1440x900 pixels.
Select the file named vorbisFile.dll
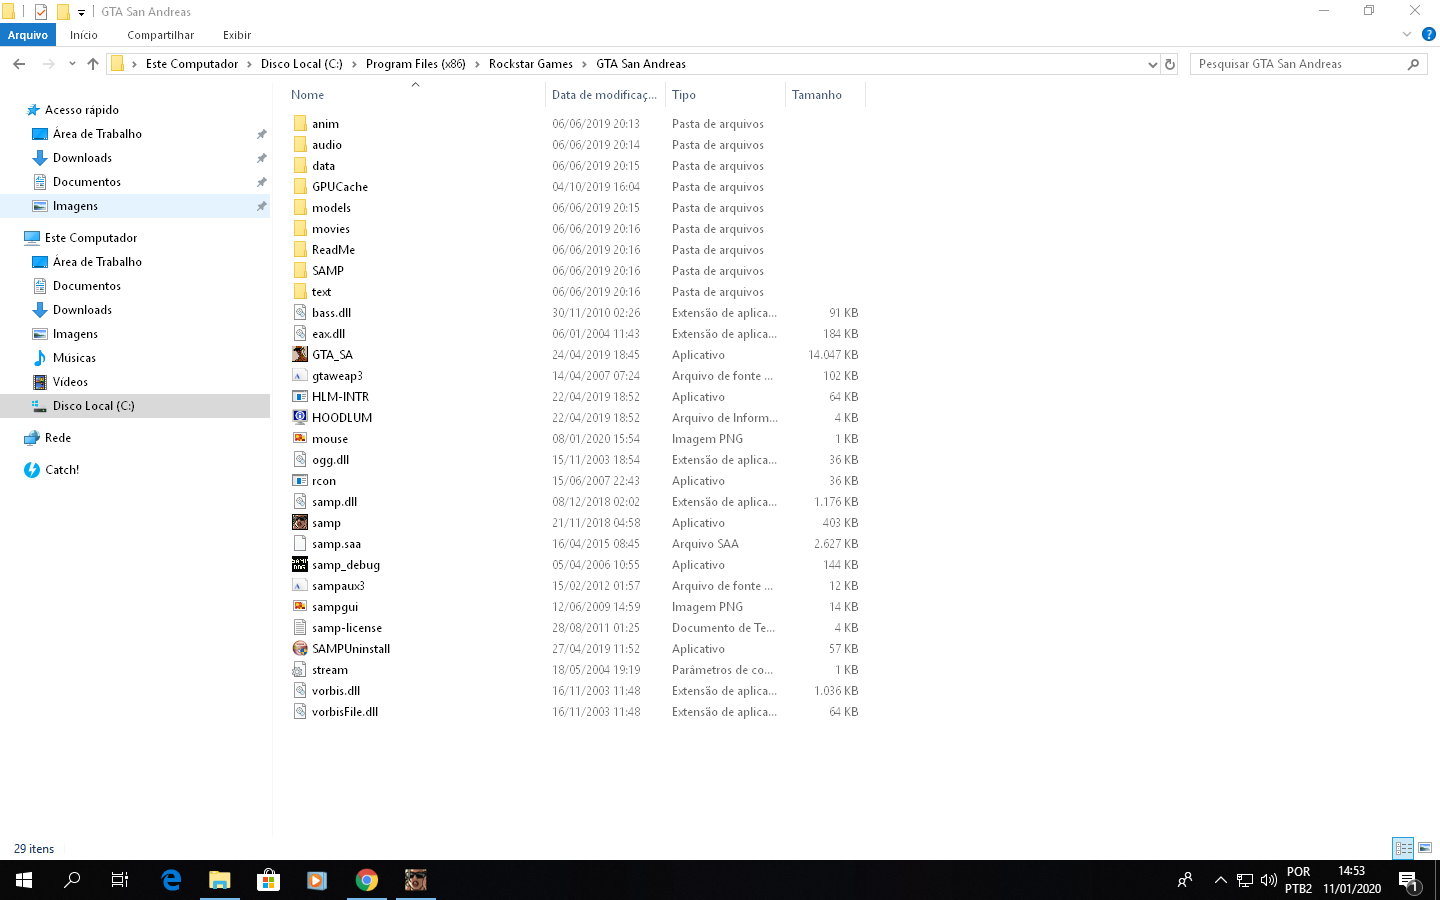click(345, 712)
